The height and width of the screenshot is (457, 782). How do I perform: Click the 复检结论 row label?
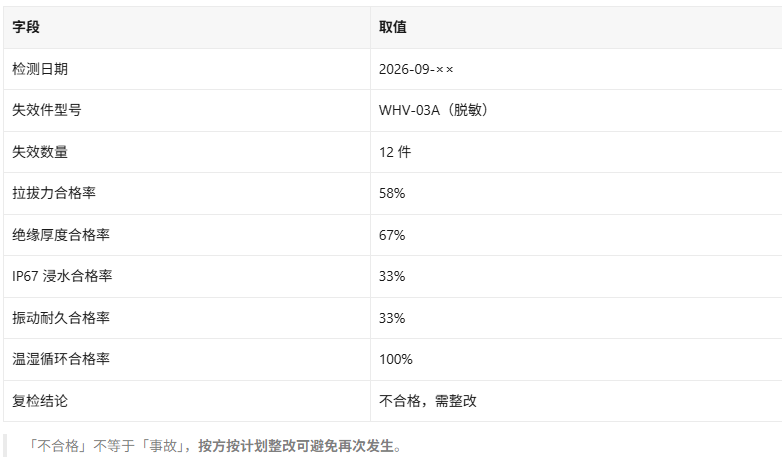[40, 401]
